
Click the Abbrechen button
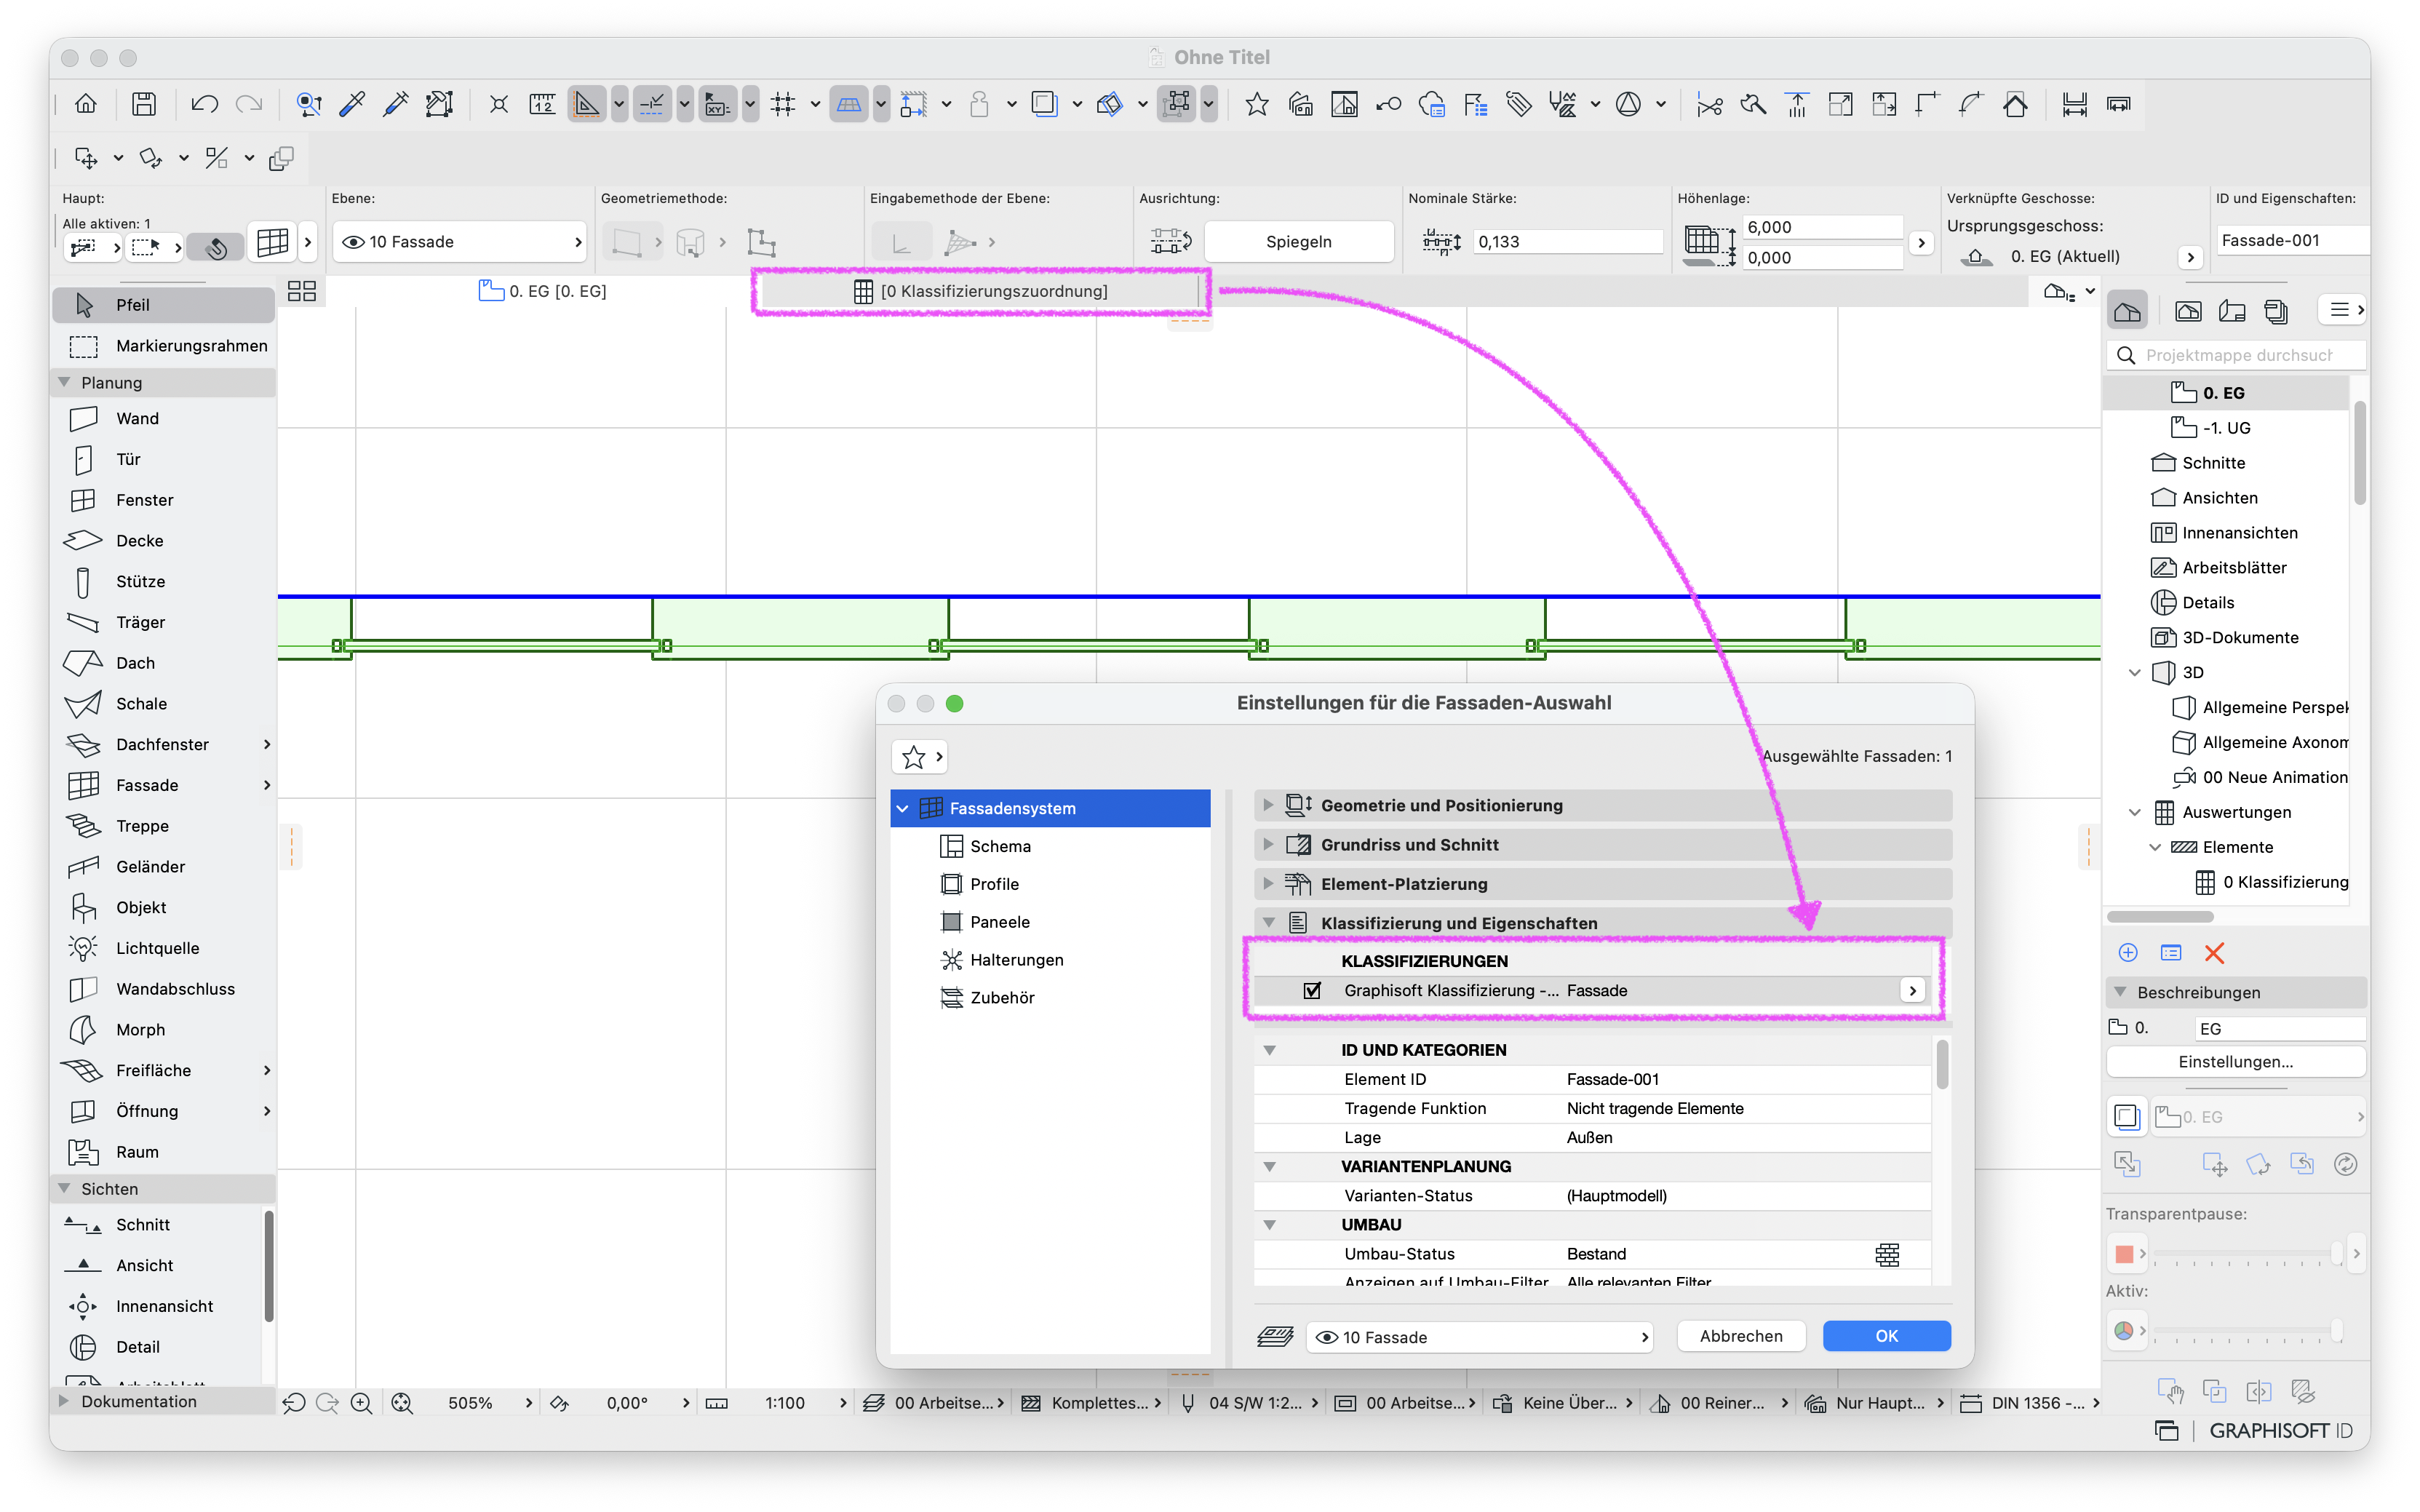(1741, 1336)
